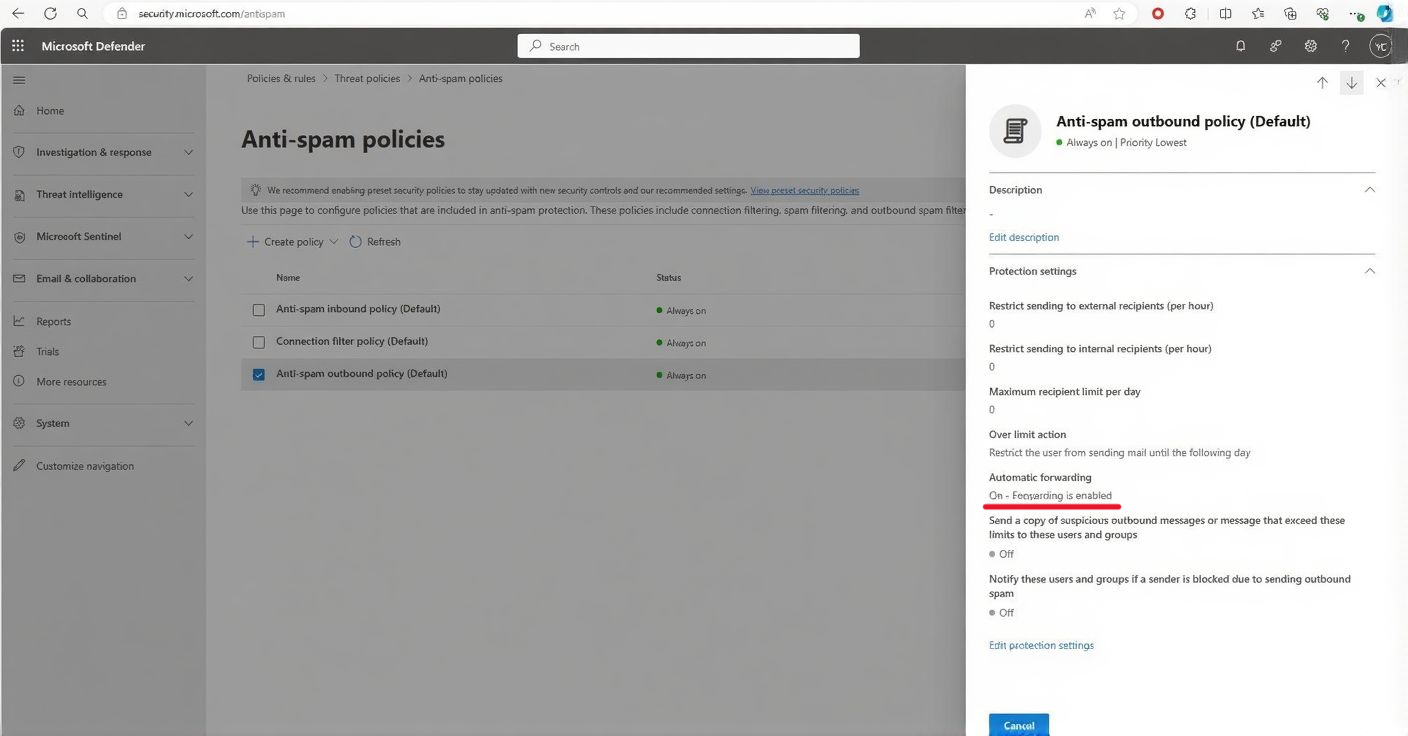Open Anti-spam inbound policy (Default) row

click(x=358, y=309)
